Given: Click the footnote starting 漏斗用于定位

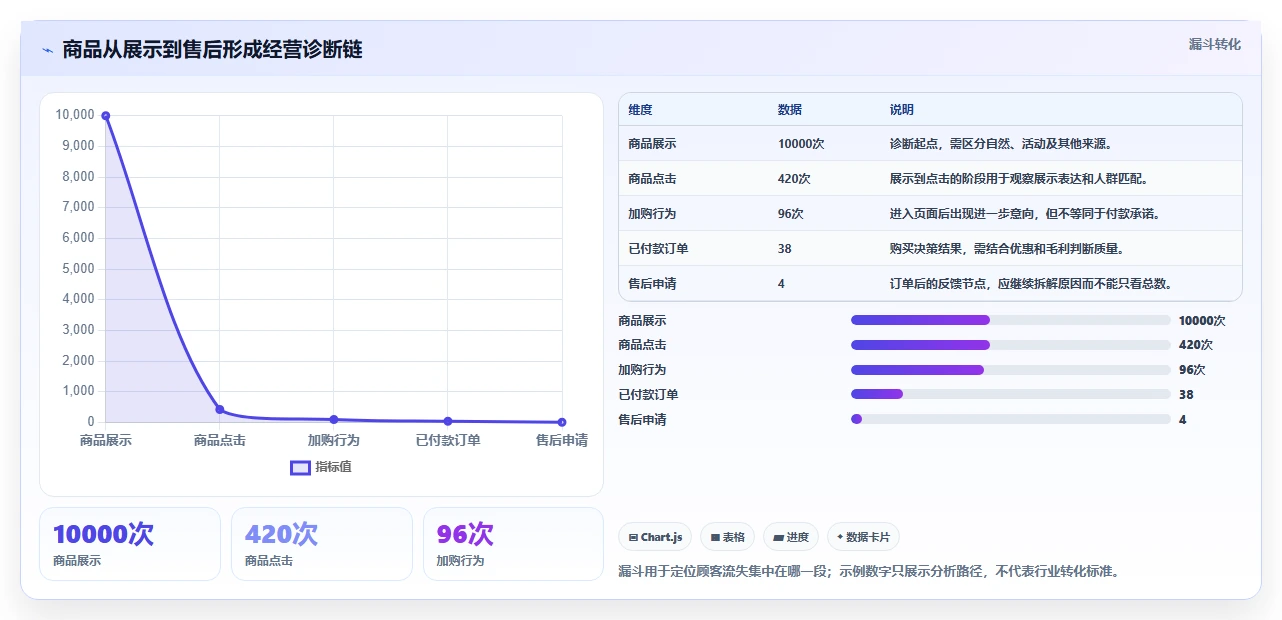Looking at the screenshot, I should point(869,572).
